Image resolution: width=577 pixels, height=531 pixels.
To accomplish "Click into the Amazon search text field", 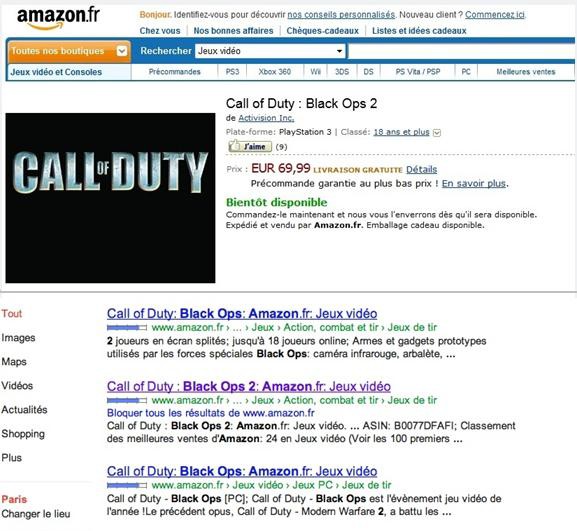I will pos(462,51).
